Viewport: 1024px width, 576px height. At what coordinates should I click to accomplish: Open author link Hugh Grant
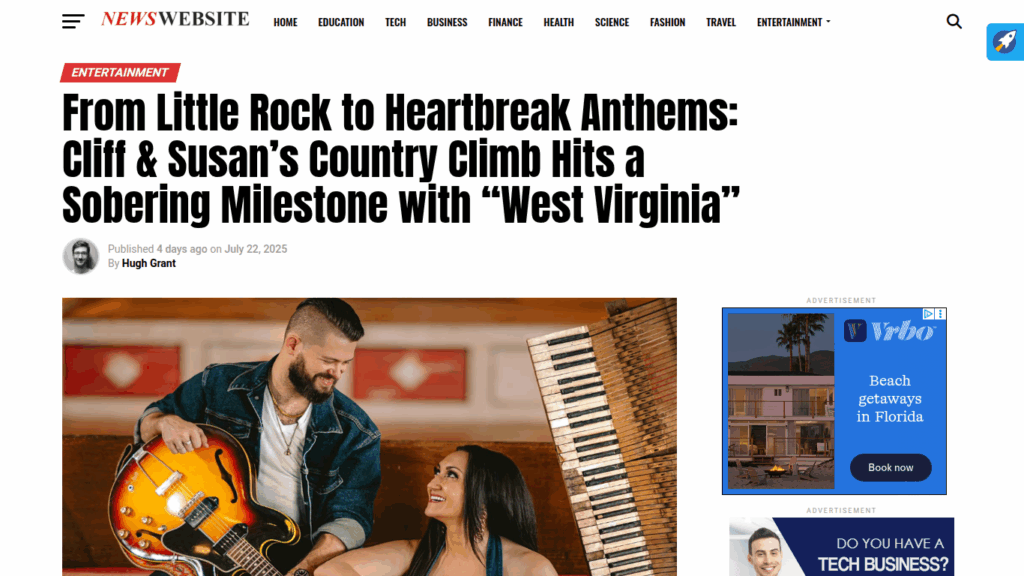tap(149, 263)
